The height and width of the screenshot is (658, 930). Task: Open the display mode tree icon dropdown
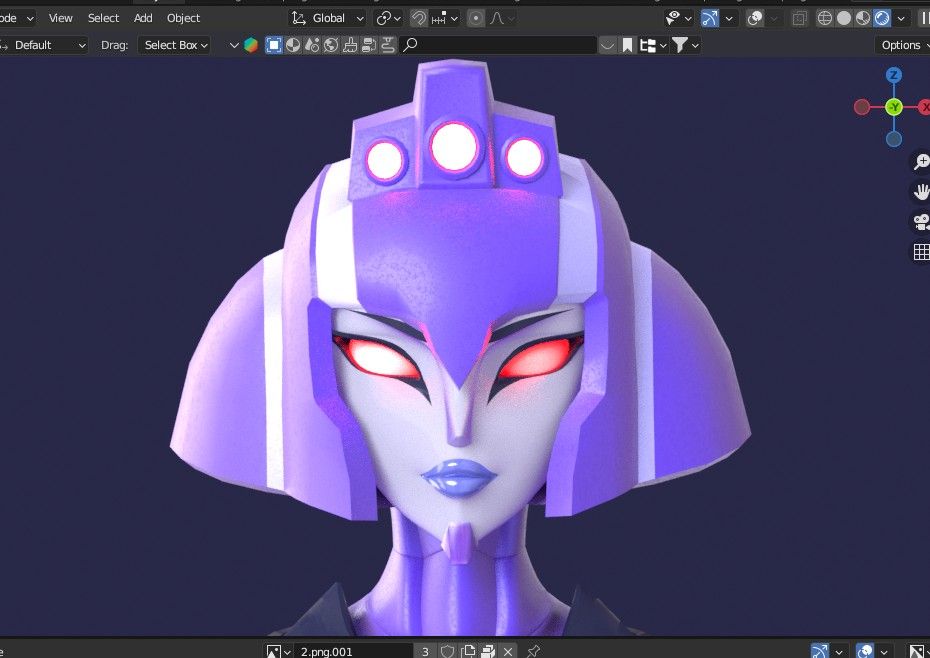653,45
